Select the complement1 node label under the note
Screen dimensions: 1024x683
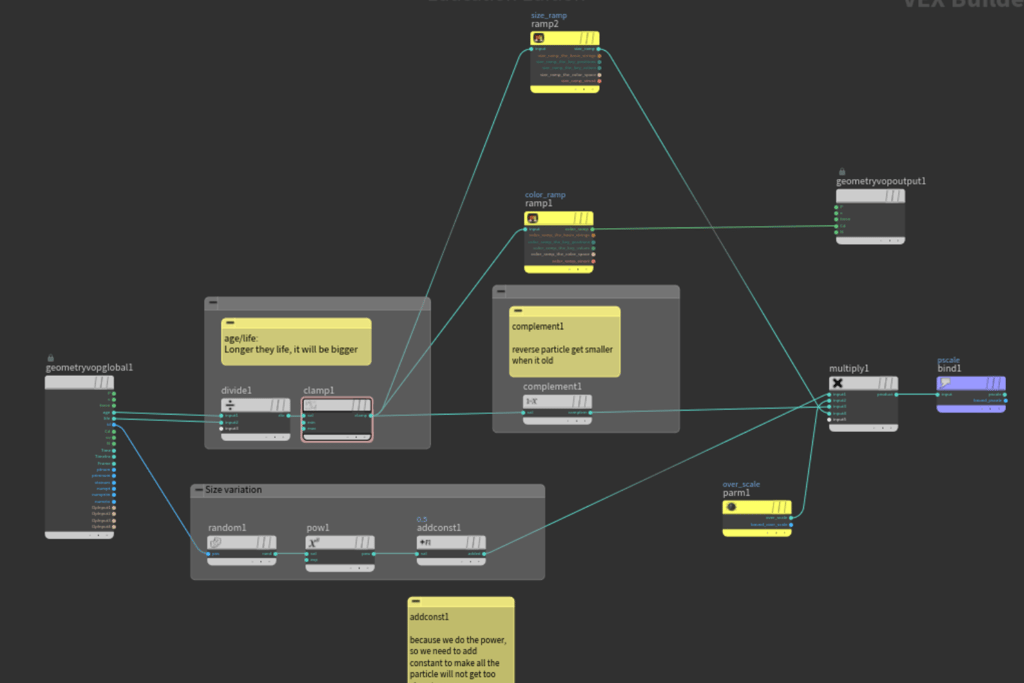[x=552, y=387]
